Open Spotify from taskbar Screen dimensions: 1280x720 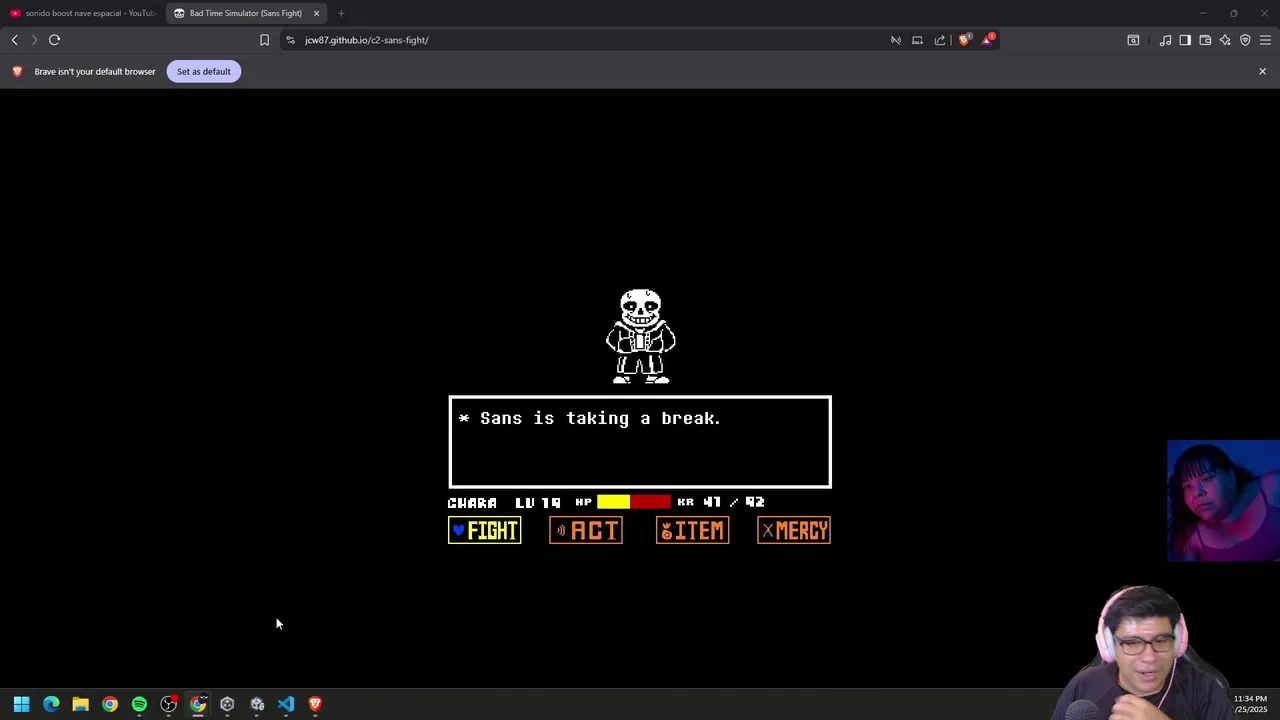coord(139,704)
